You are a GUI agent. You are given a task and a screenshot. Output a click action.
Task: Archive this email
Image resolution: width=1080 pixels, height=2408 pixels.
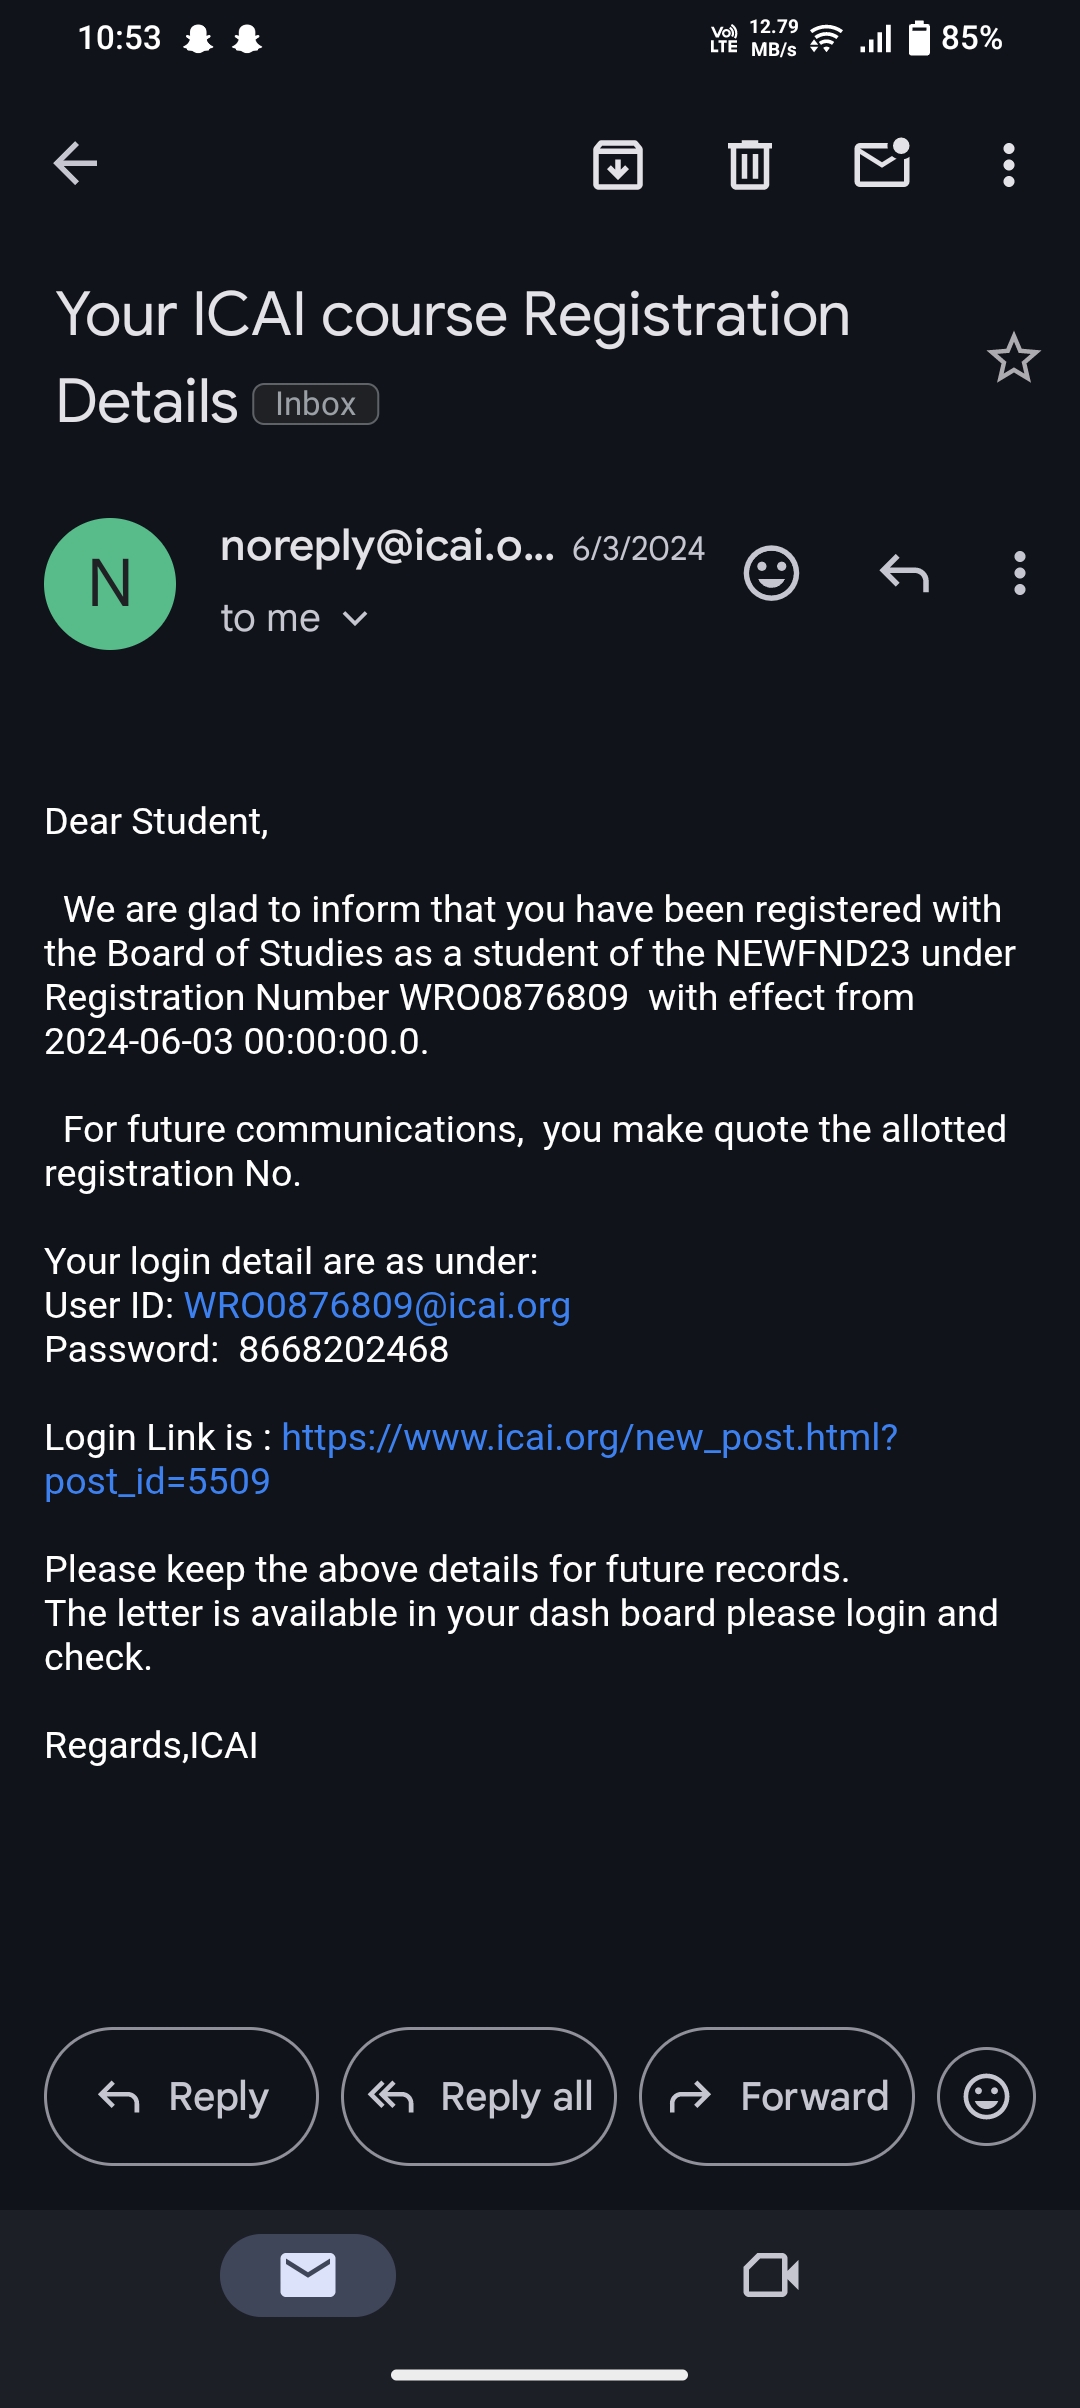click(x=618, y=164)
